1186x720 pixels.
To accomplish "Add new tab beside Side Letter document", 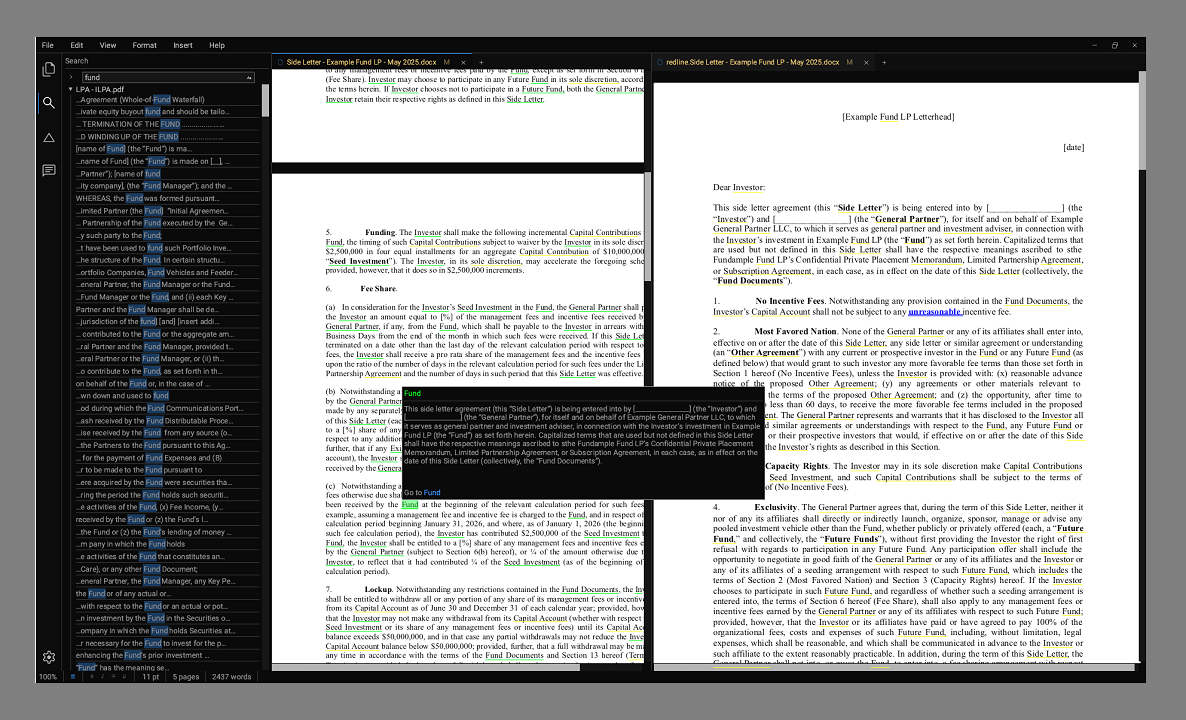I will point(481,62).
